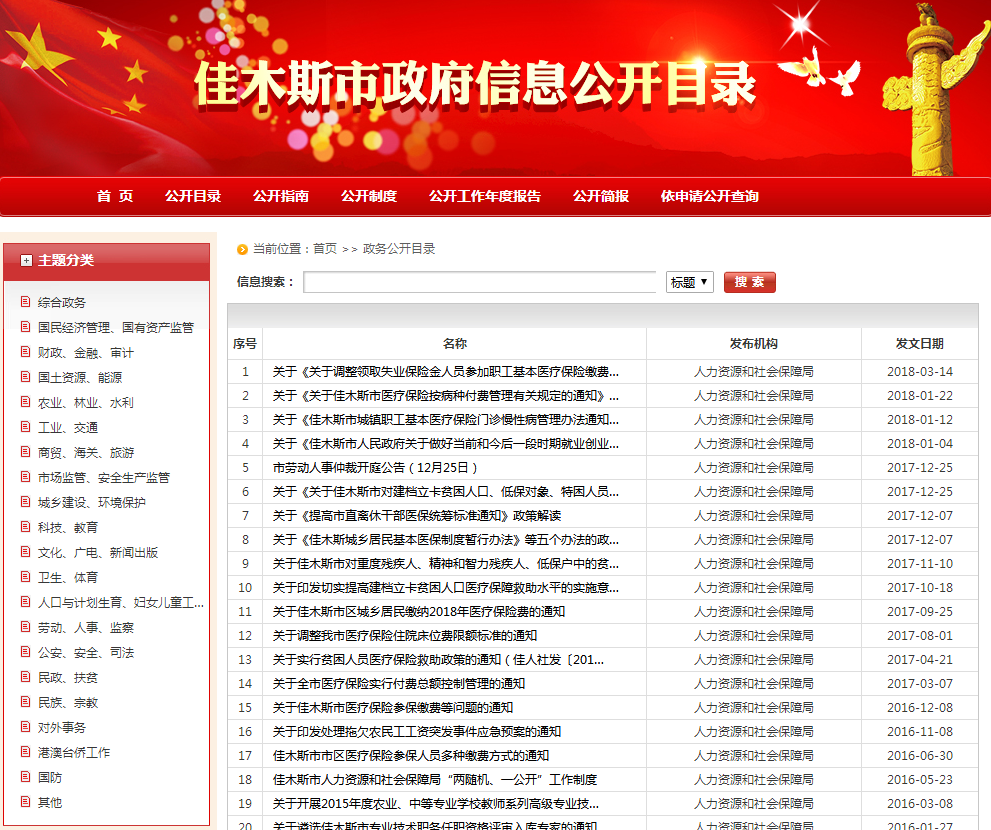The height and width of the screenshot is (830, 991).
Task: Select 依申请公开查询 in the navigation bar
Action: (709, 196)
